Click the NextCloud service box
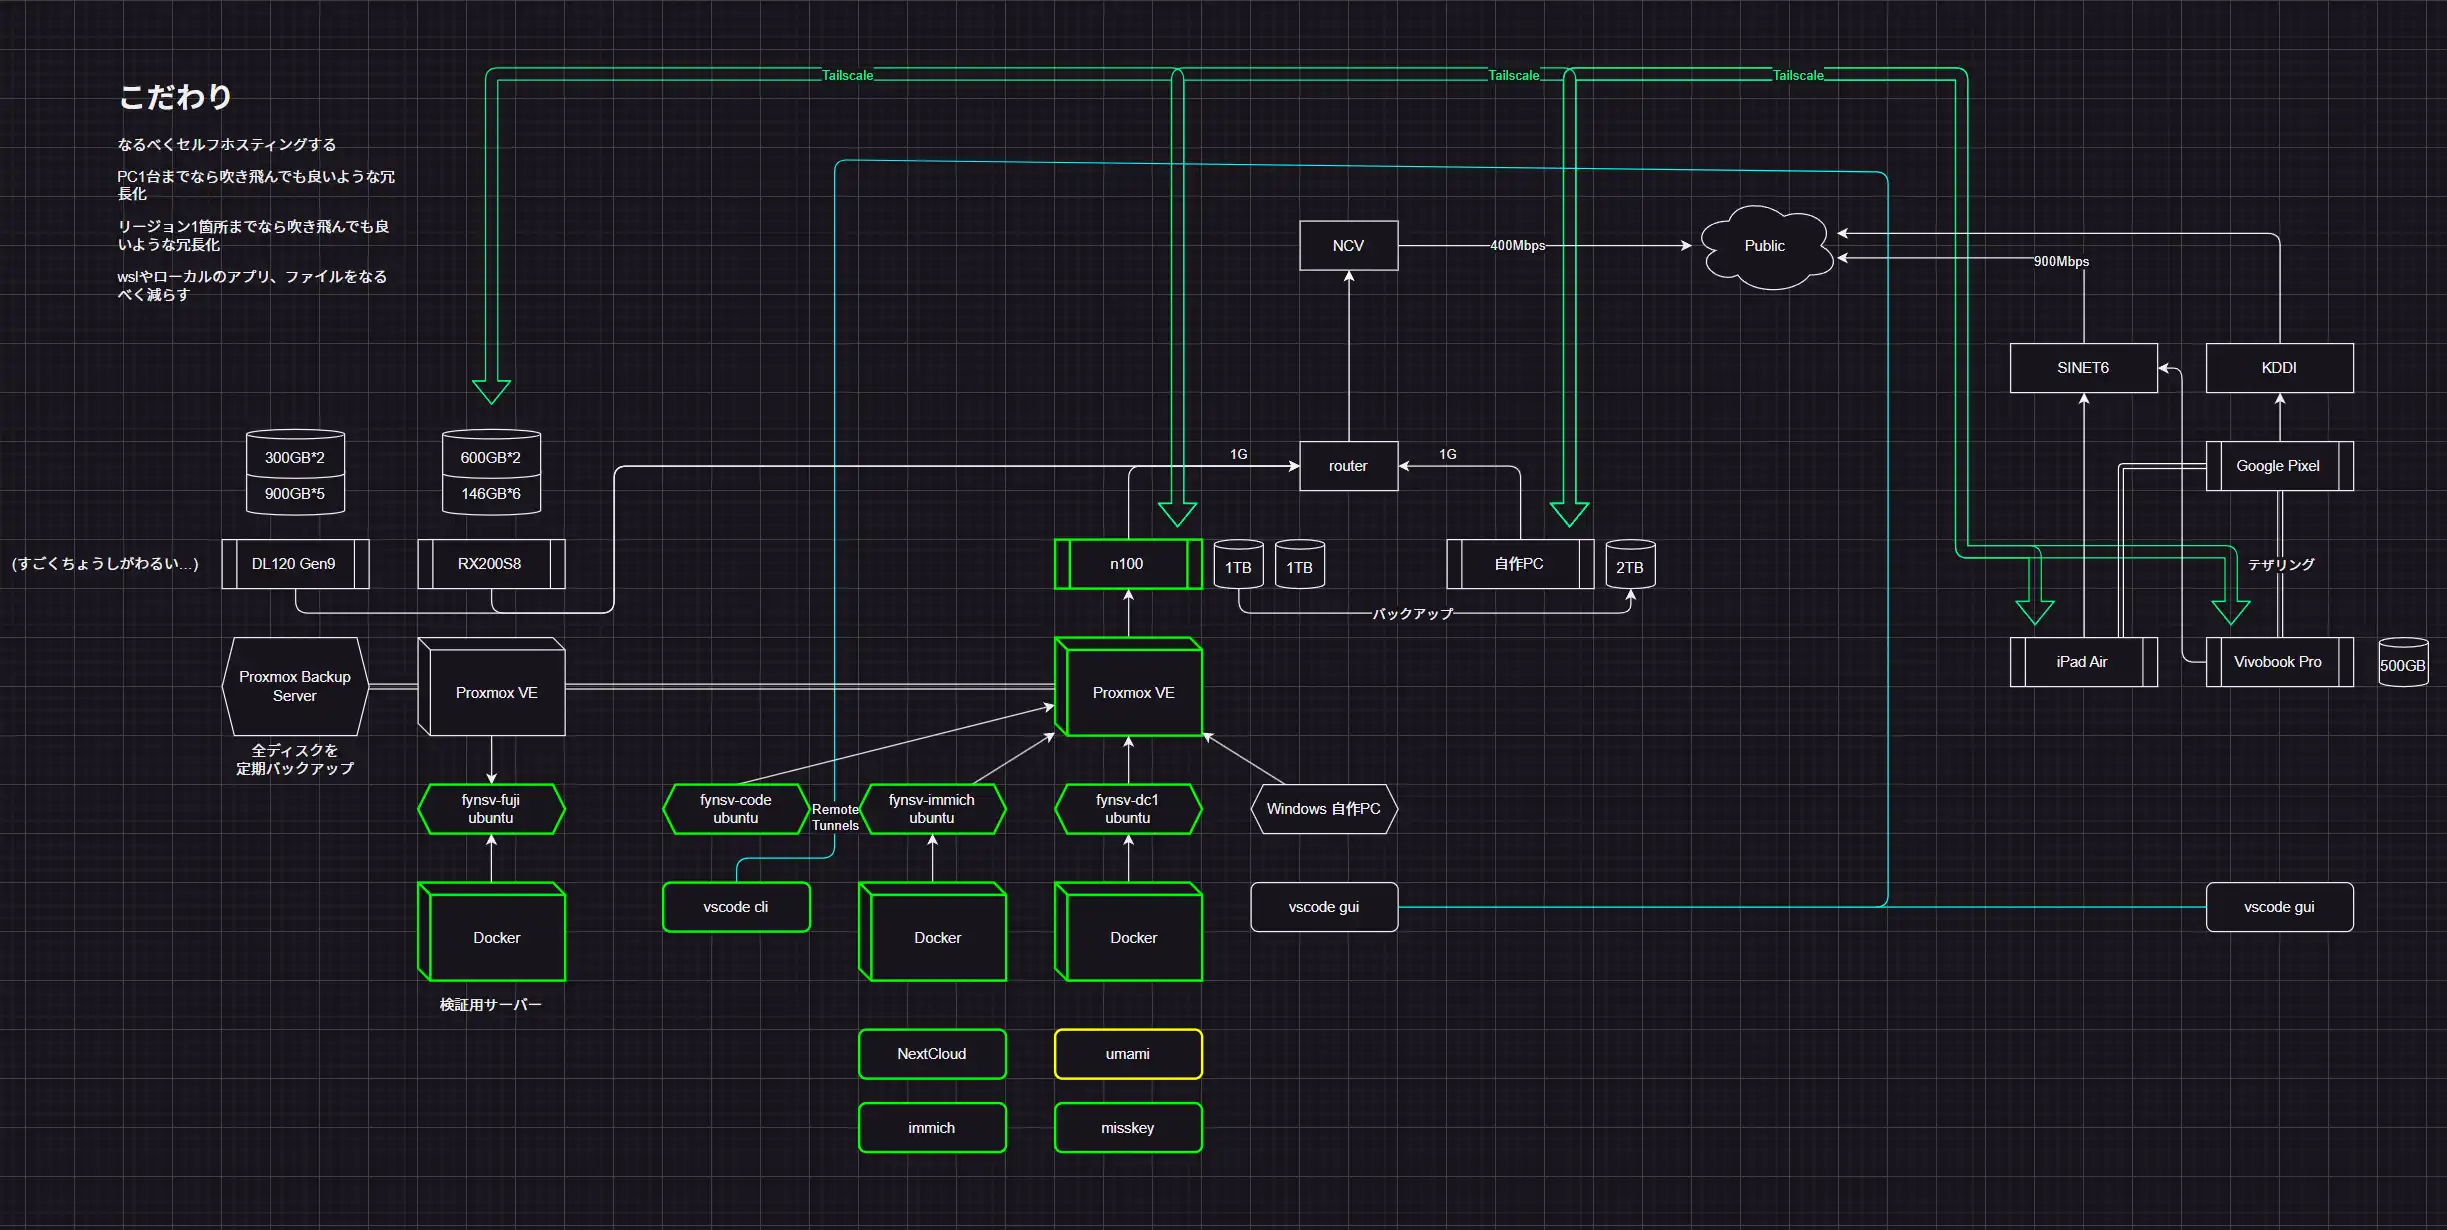 [x=932, y=1054]
